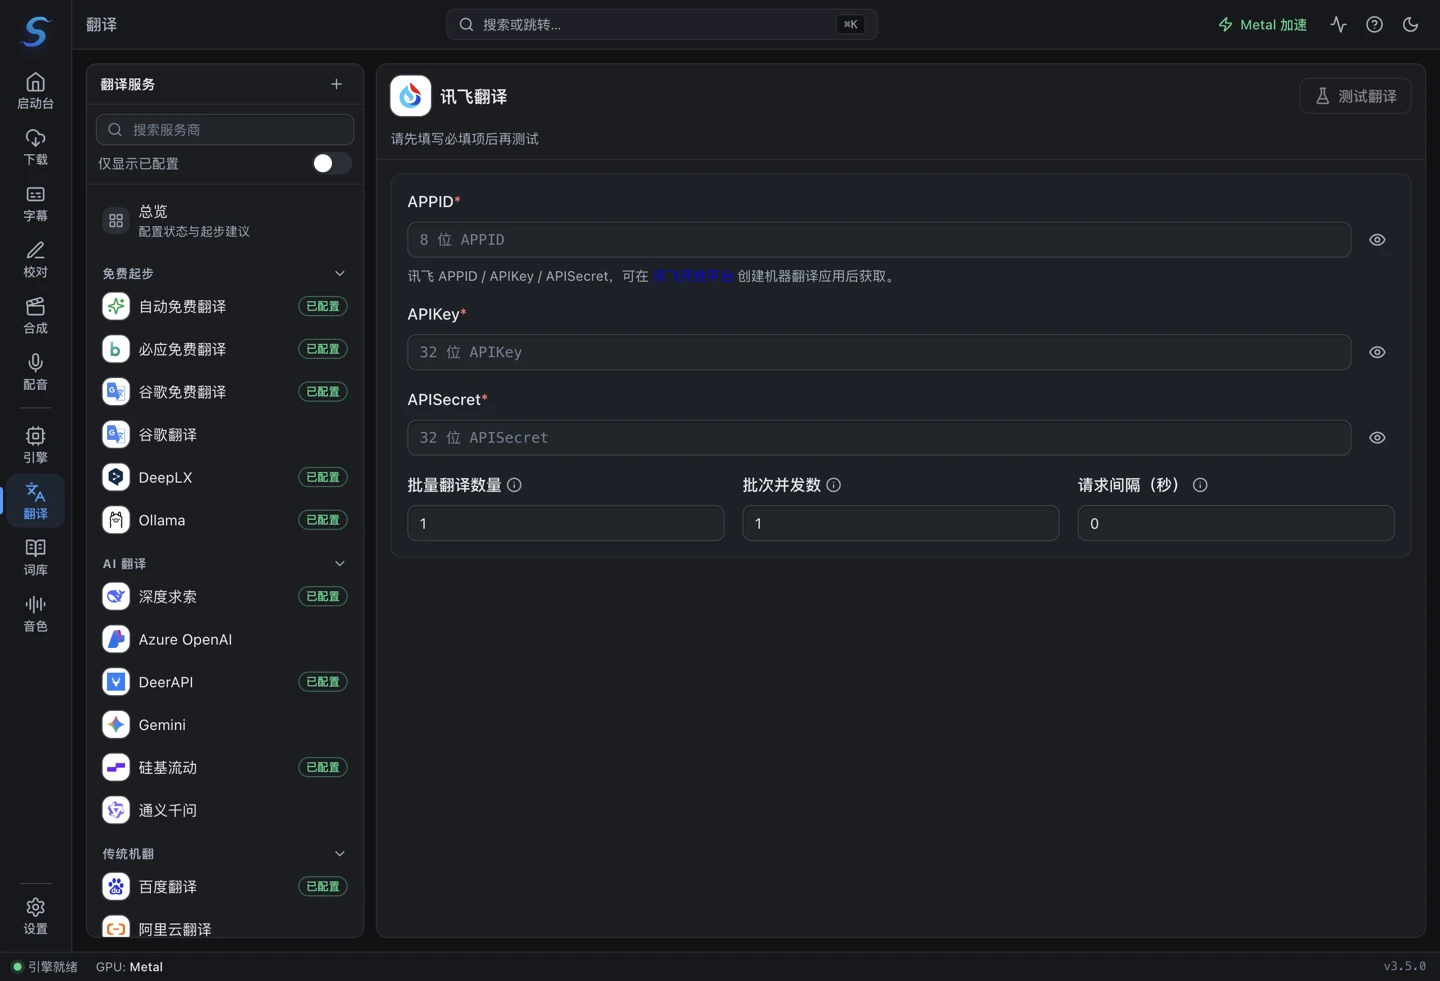Select 谷歌免费翻译 service
The image size is (1440, 981).
click(225, 392)
